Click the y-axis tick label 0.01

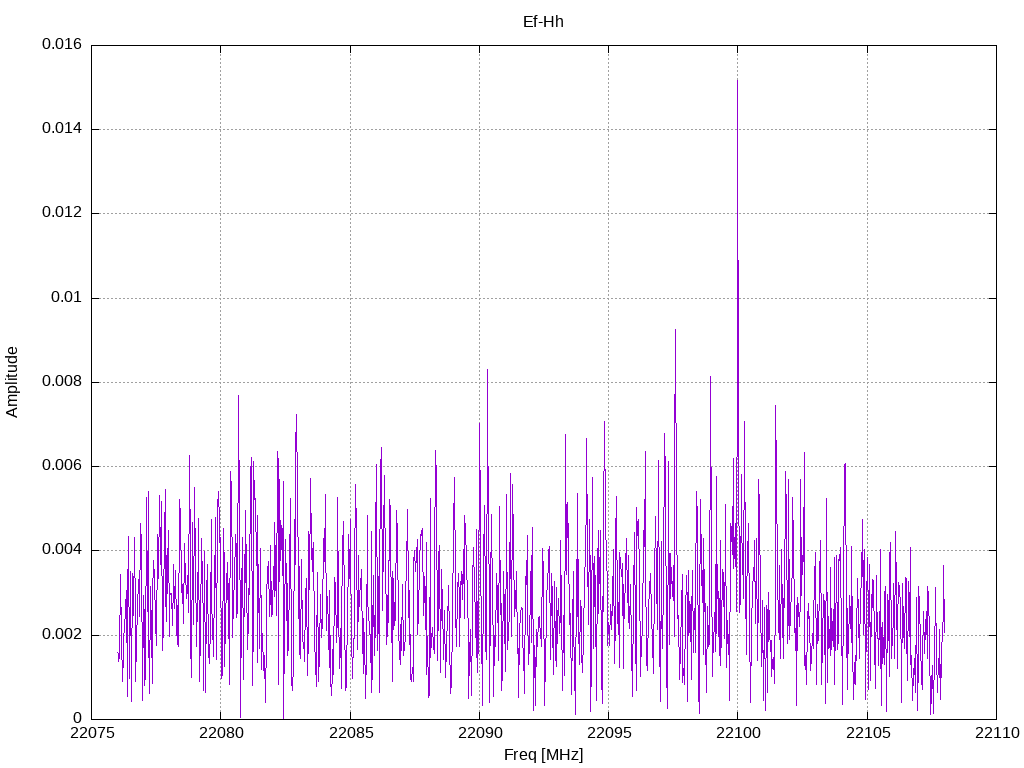[67, 298]
